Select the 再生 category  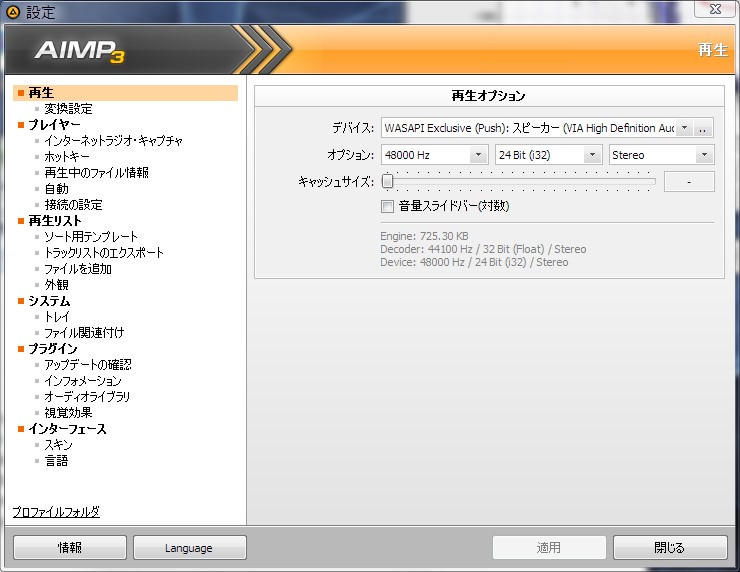pos(126,93)
